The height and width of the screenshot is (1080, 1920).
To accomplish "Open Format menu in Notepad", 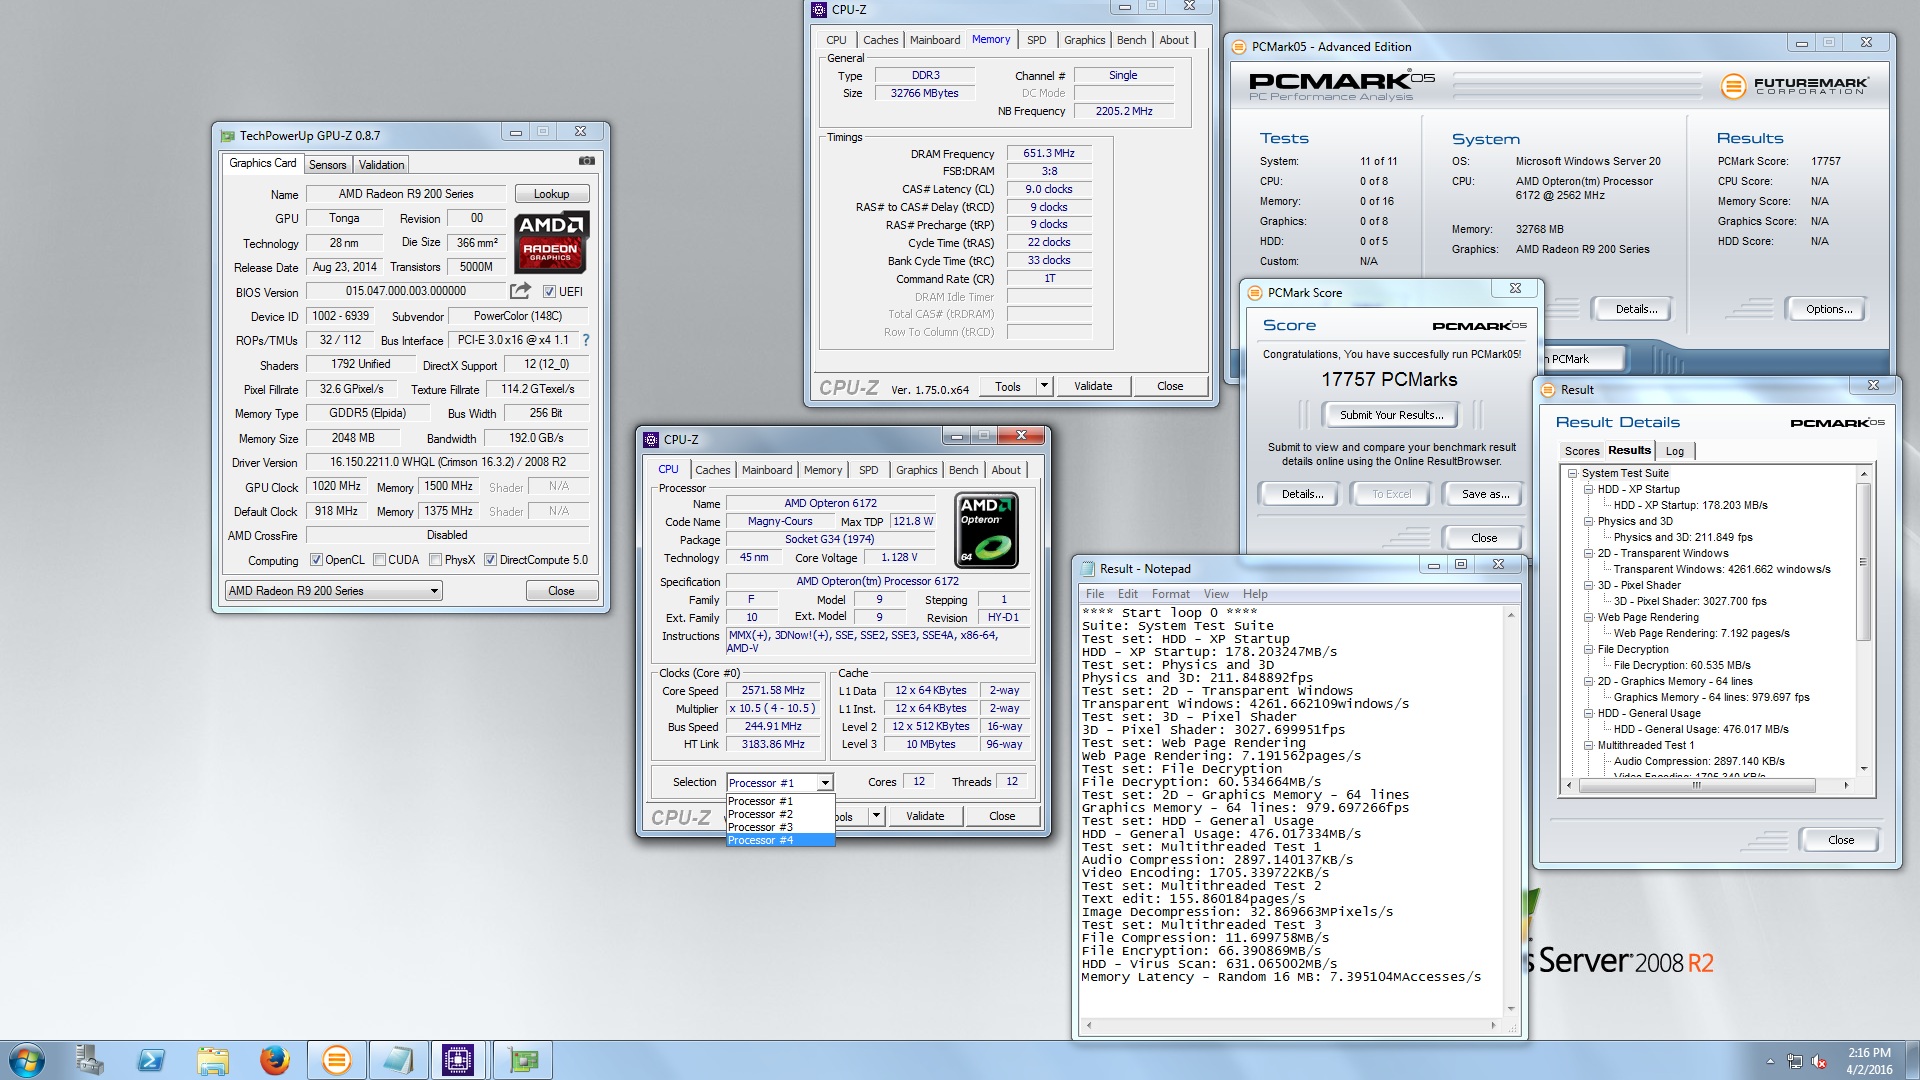I will [x=1170, y=594].
